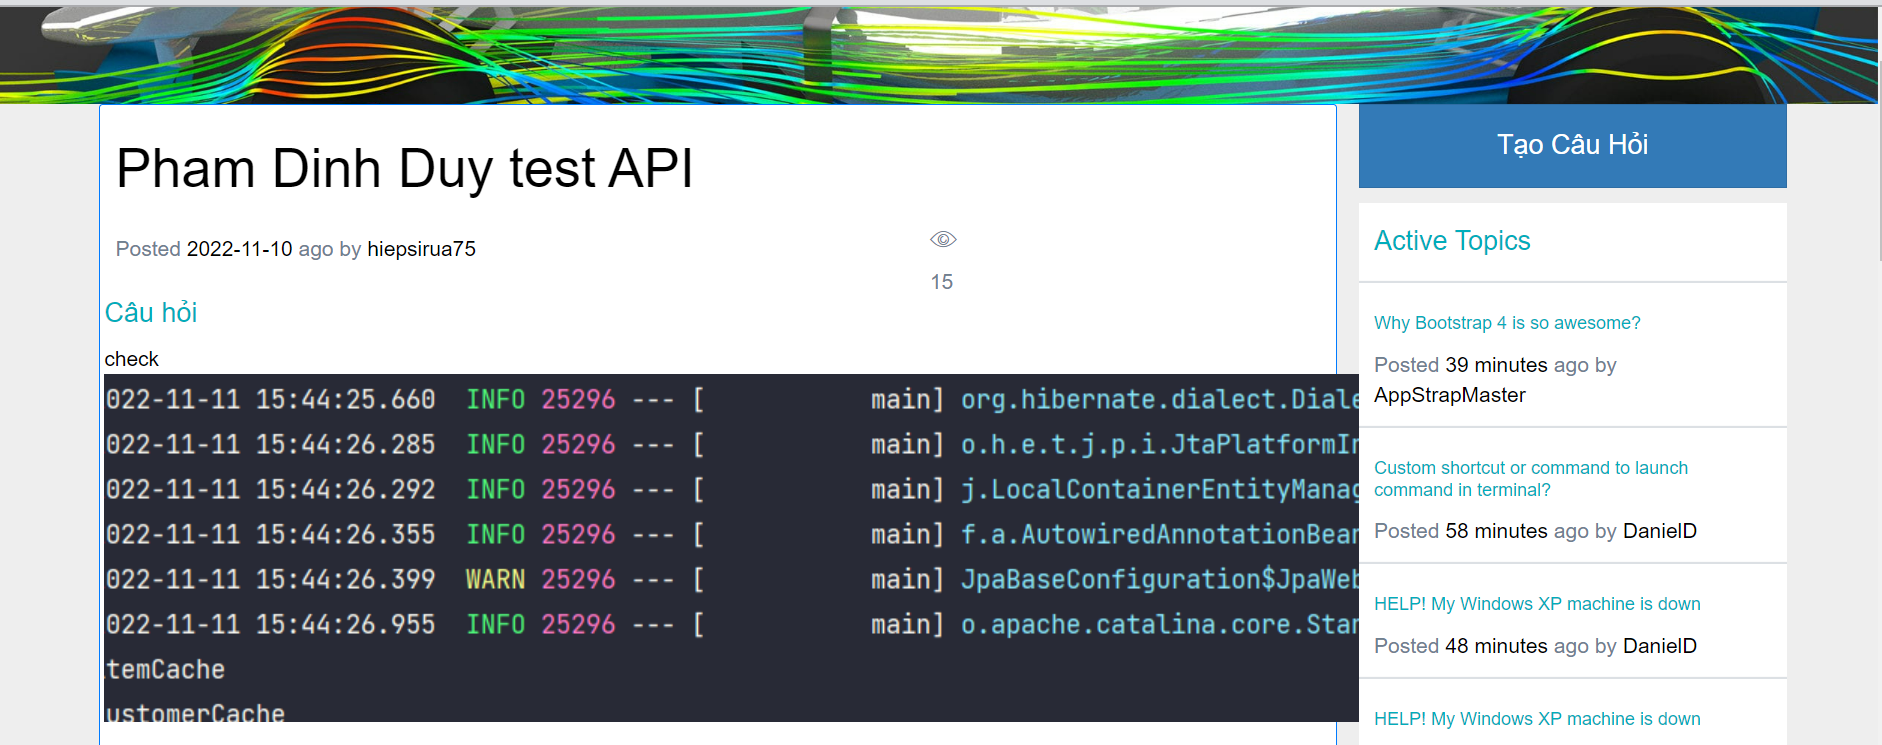Click the Câu hỏi section heading
The height and width of the screenshot is (745, 1882).
[x=151, y=313]
